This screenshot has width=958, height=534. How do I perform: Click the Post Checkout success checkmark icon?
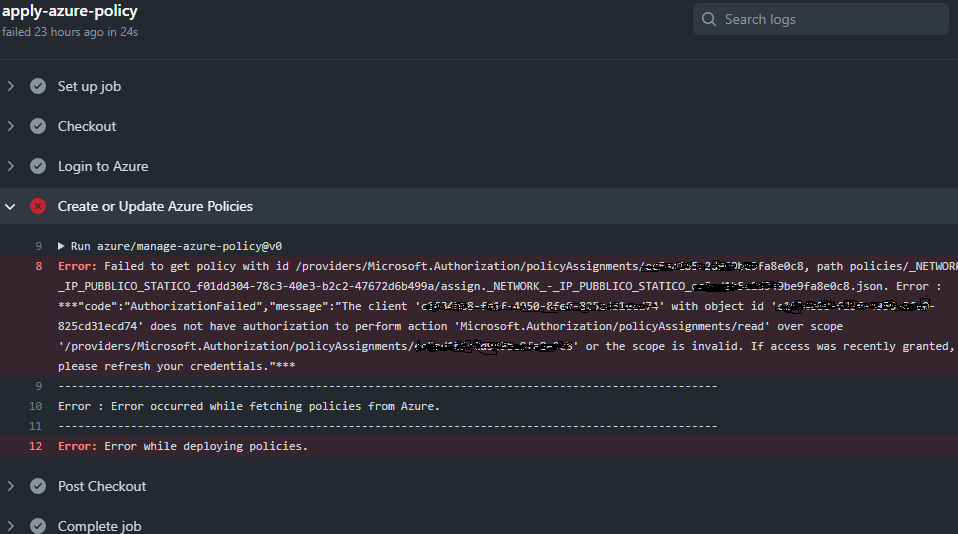[x=38, y=486]
